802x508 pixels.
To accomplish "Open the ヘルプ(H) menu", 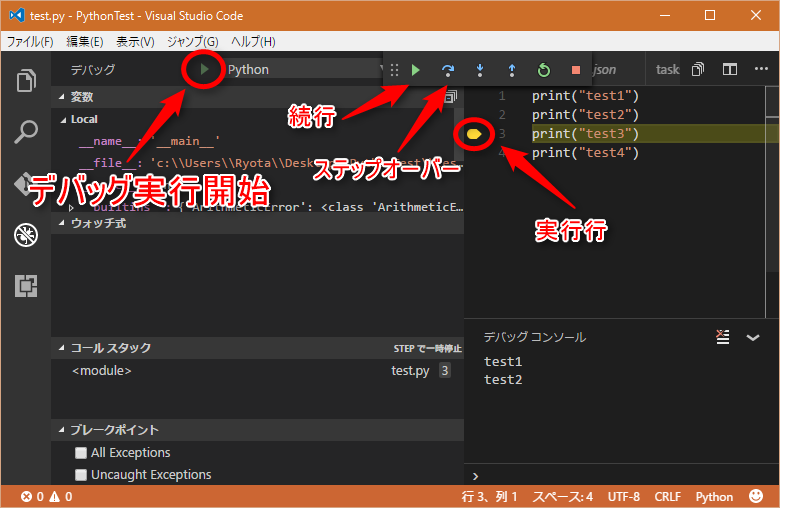I will coord(253,41).
